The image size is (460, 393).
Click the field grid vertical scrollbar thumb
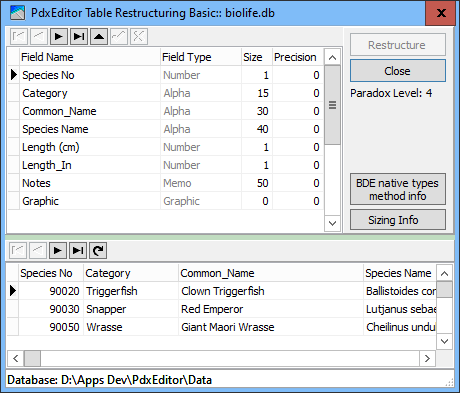point(332,105)
